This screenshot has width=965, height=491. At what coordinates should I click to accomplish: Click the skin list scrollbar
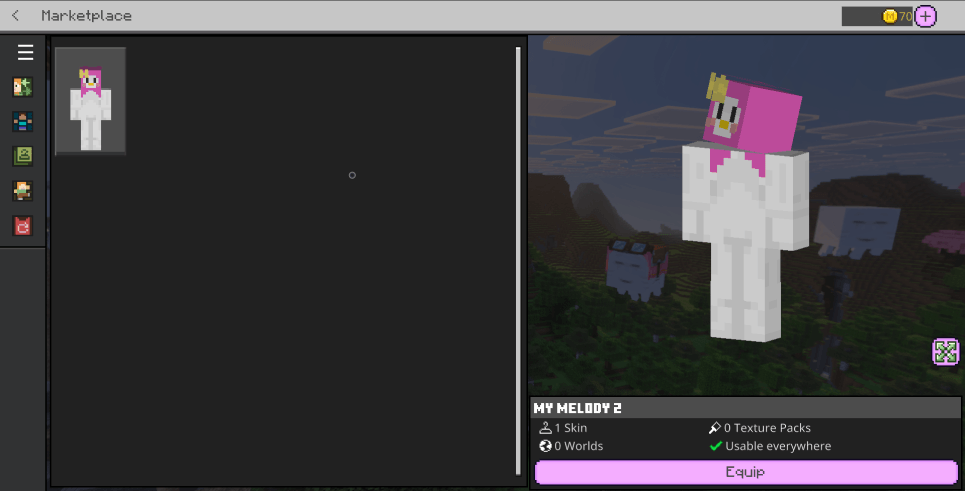[518, 261]
